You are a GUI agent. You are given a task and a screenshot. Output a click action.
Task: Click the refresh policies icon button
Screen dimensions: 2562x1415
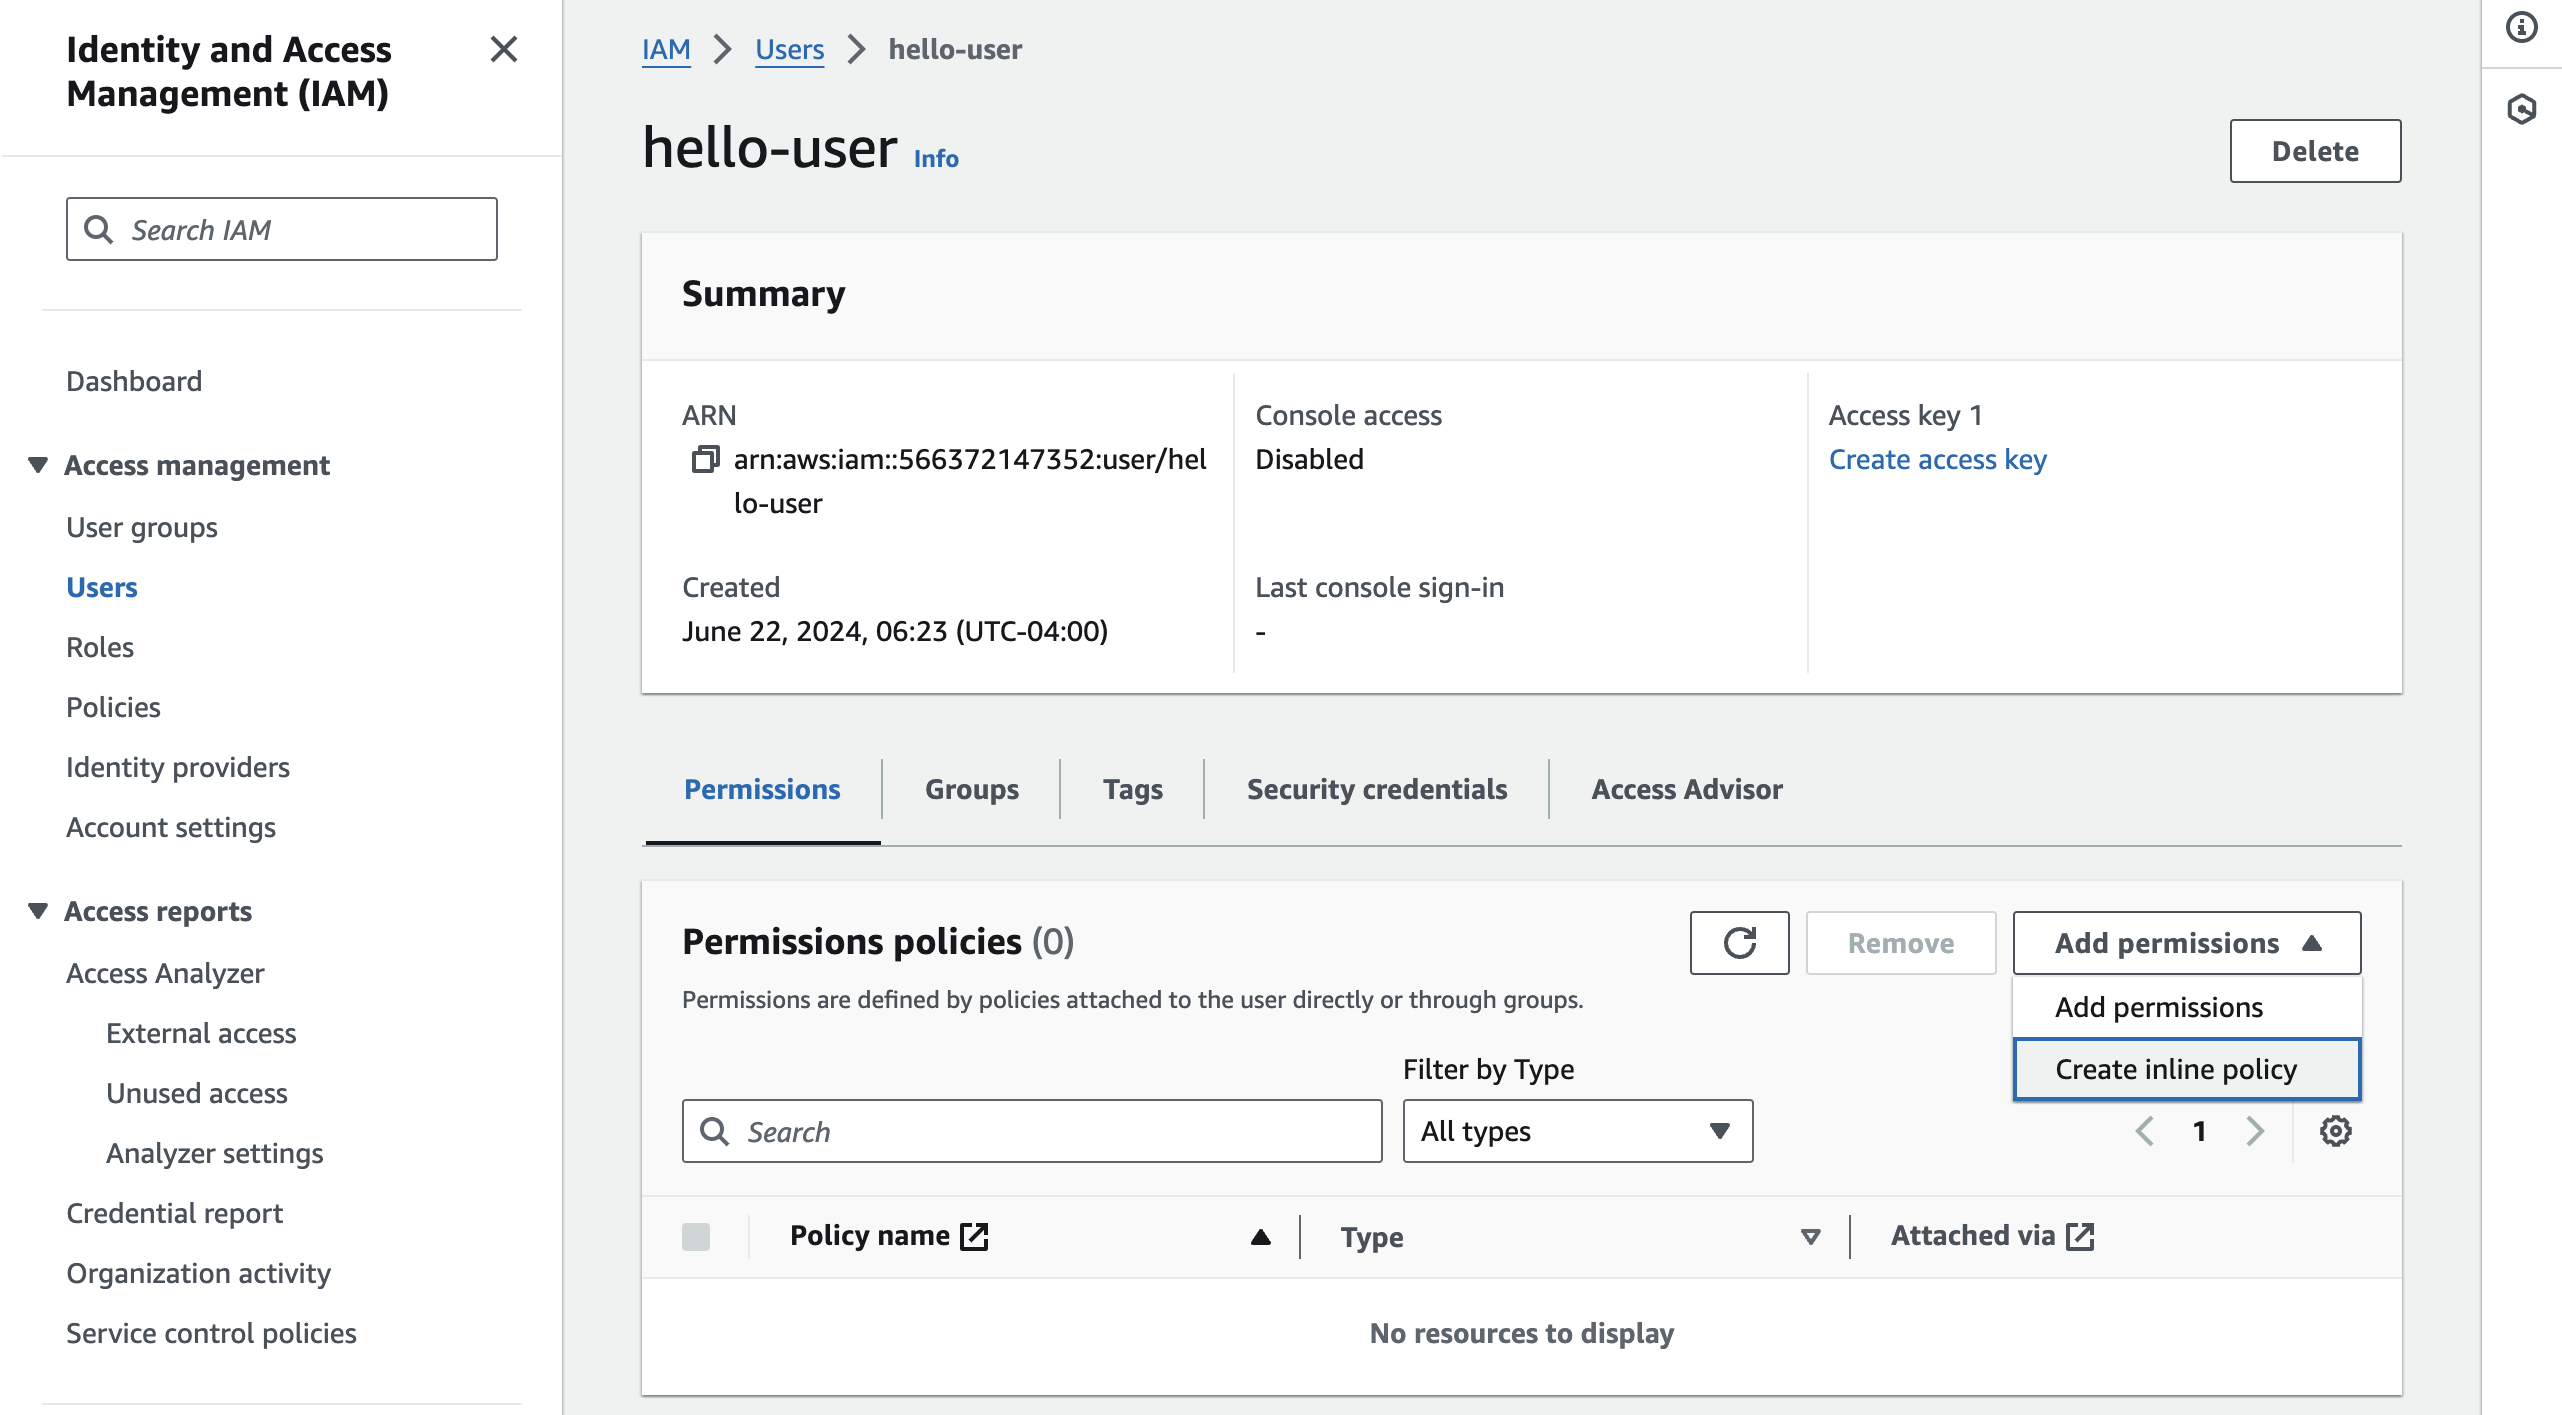pyautogui.click(x=1739, y=943)
